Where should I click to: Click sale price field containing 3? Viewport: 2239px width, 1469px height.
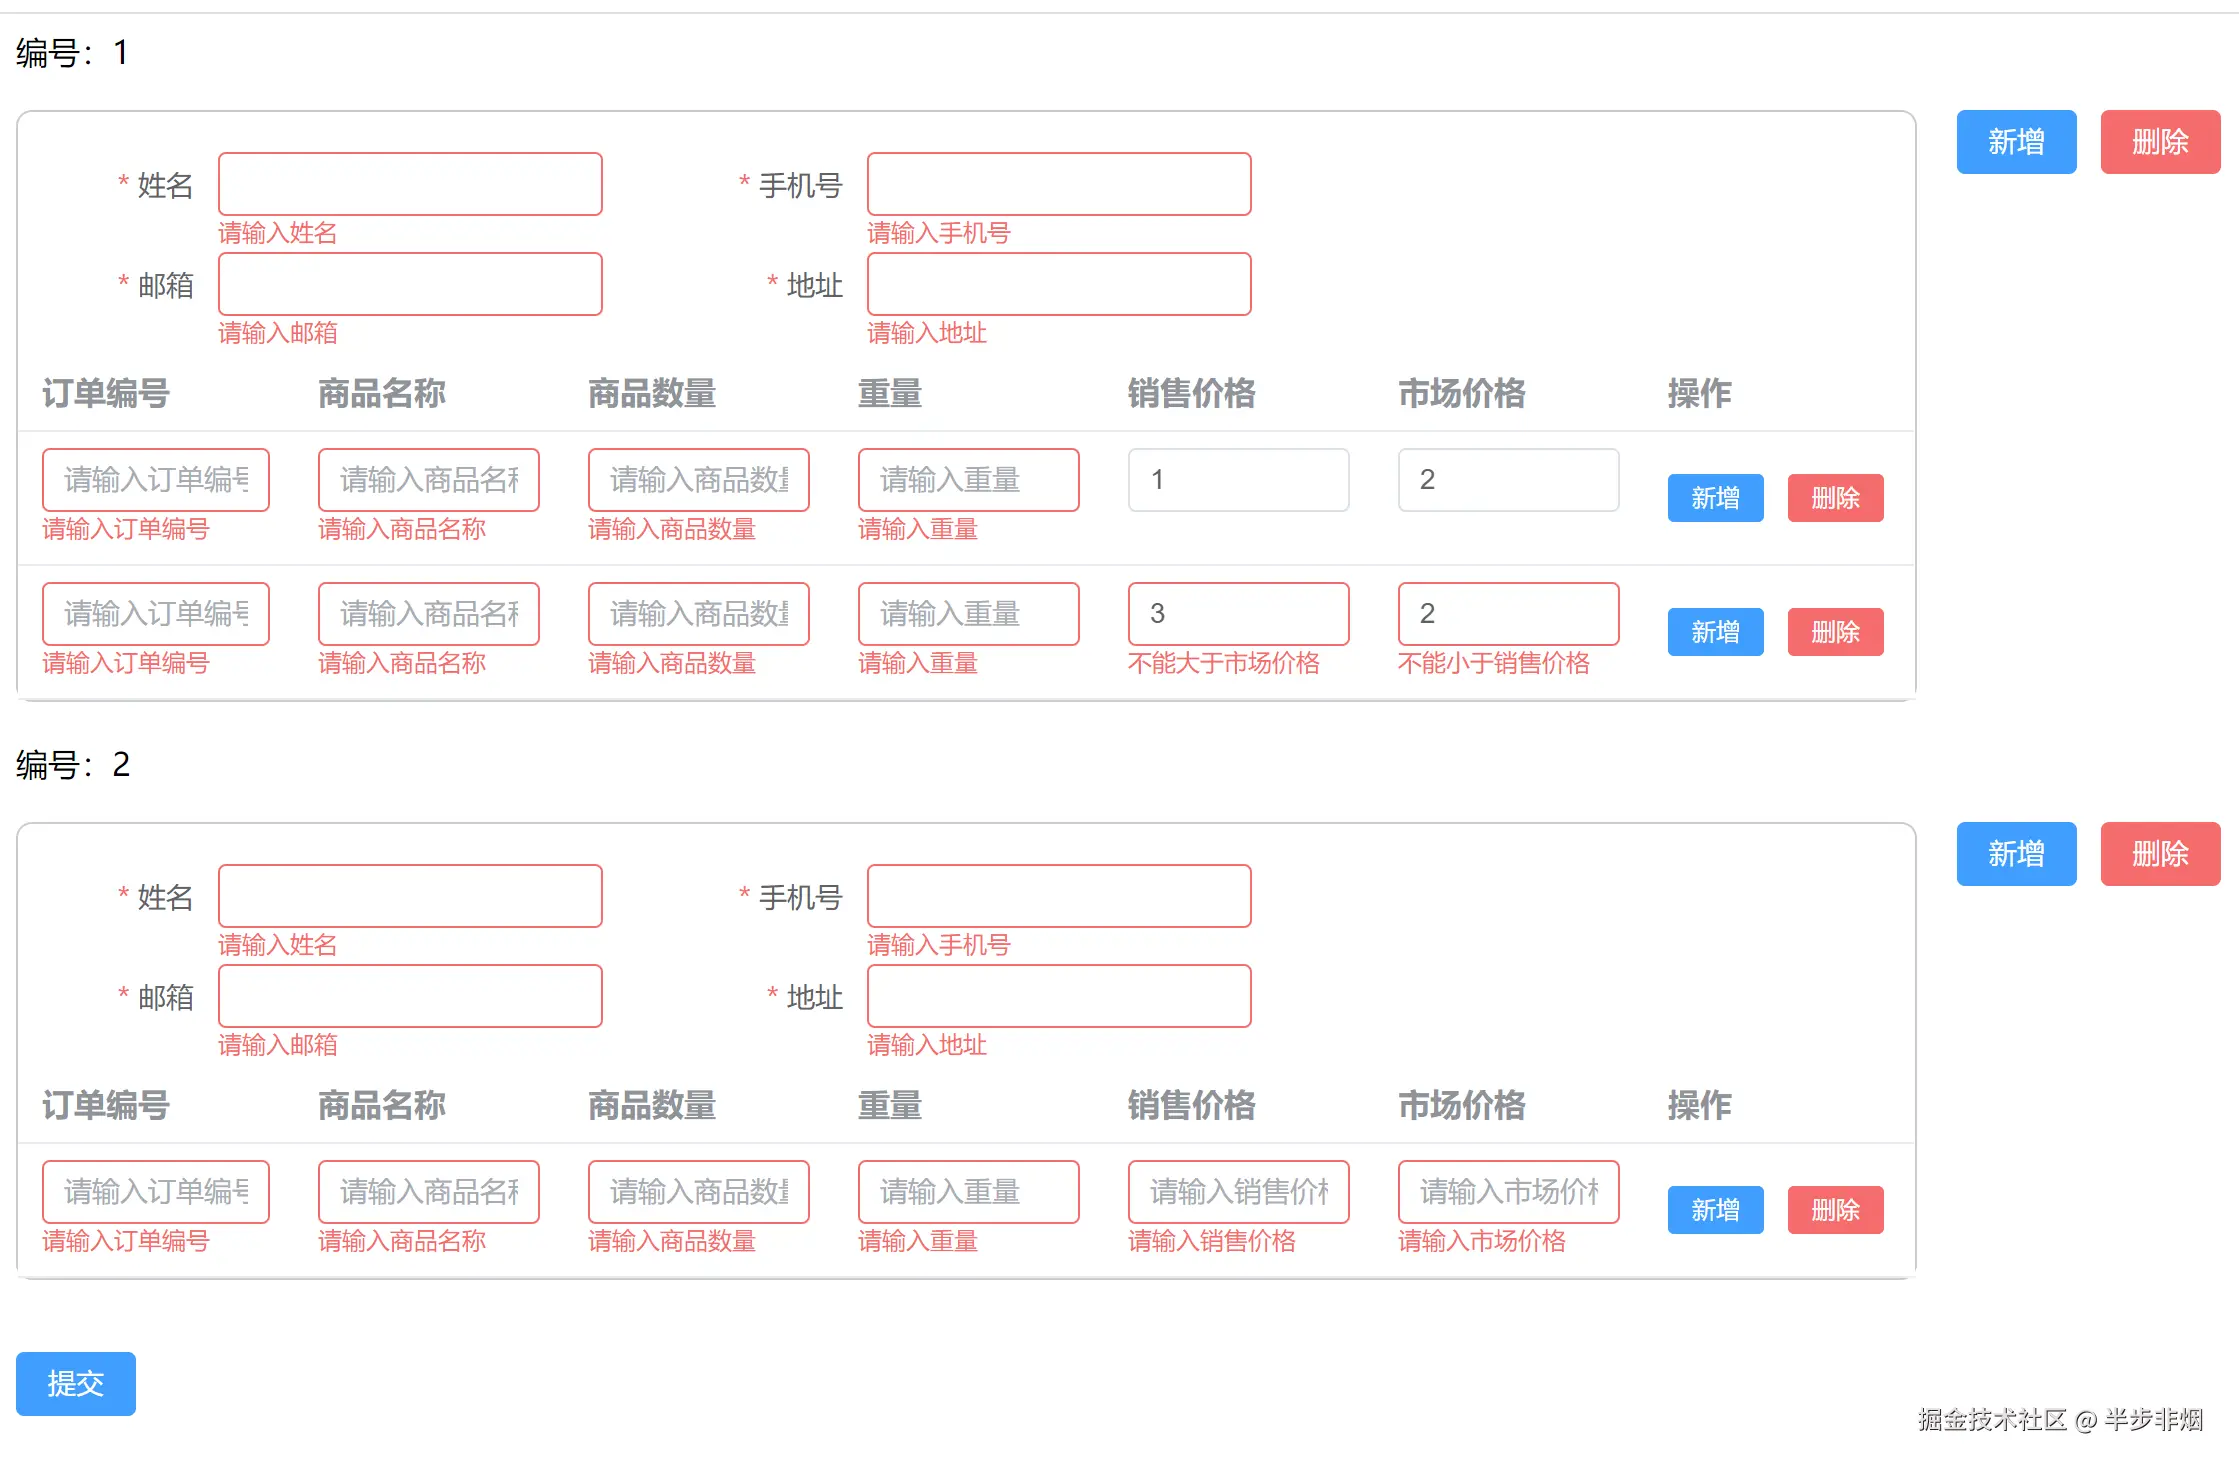pos(1238,614)
